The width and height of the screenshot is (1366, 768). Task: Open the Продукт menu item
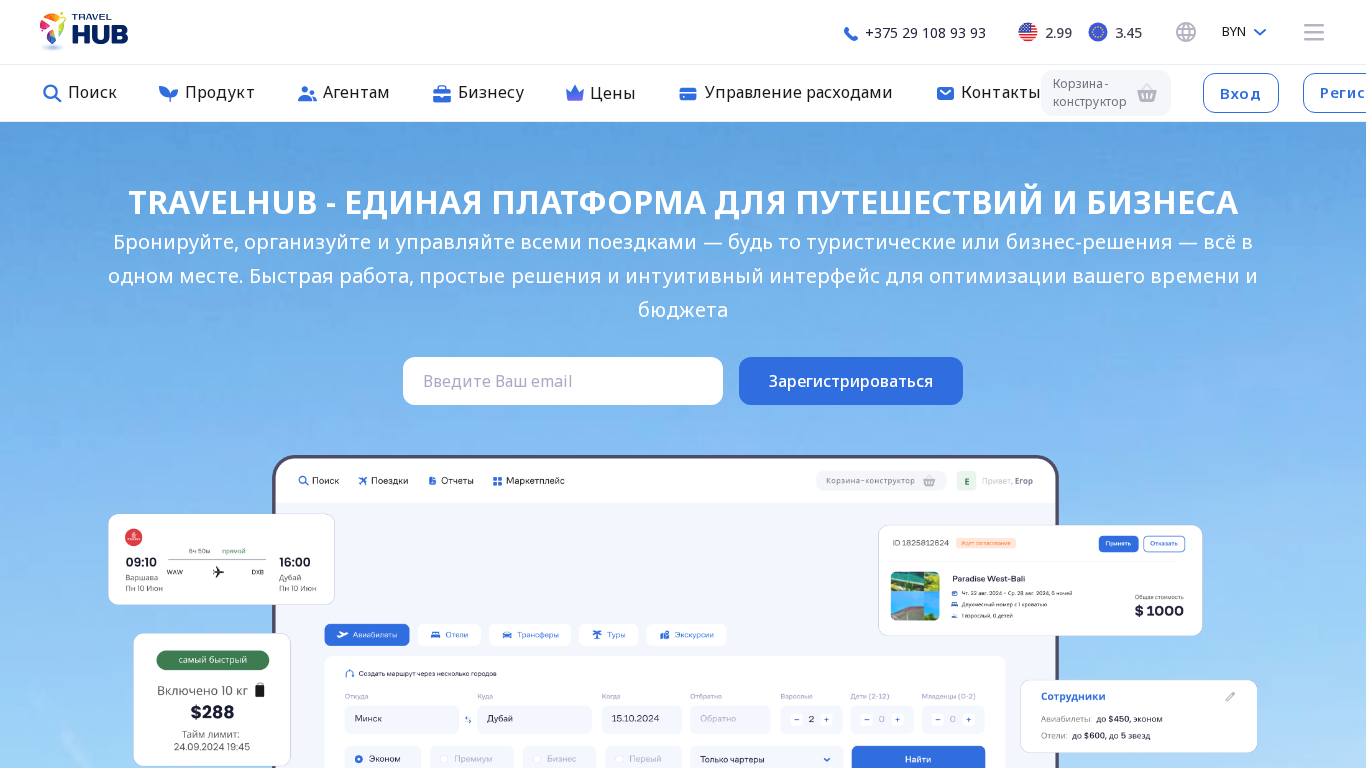tap(207, 93)
